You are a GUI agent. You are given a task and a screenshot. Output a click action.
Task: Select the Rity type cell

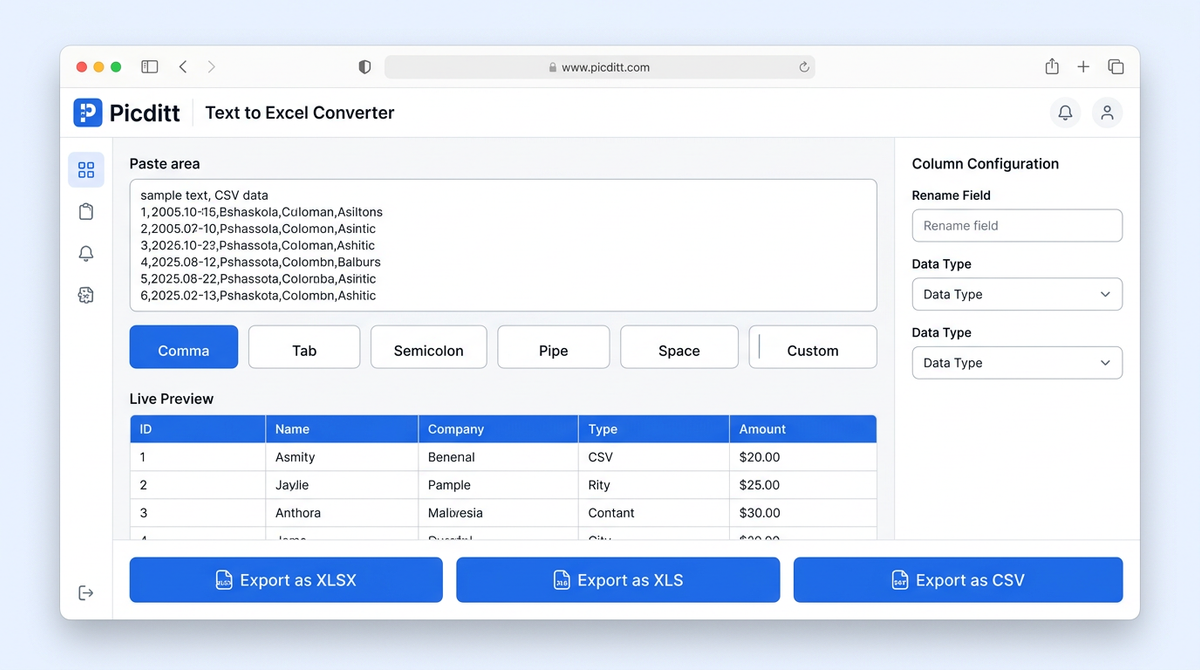tap(654, 485)
